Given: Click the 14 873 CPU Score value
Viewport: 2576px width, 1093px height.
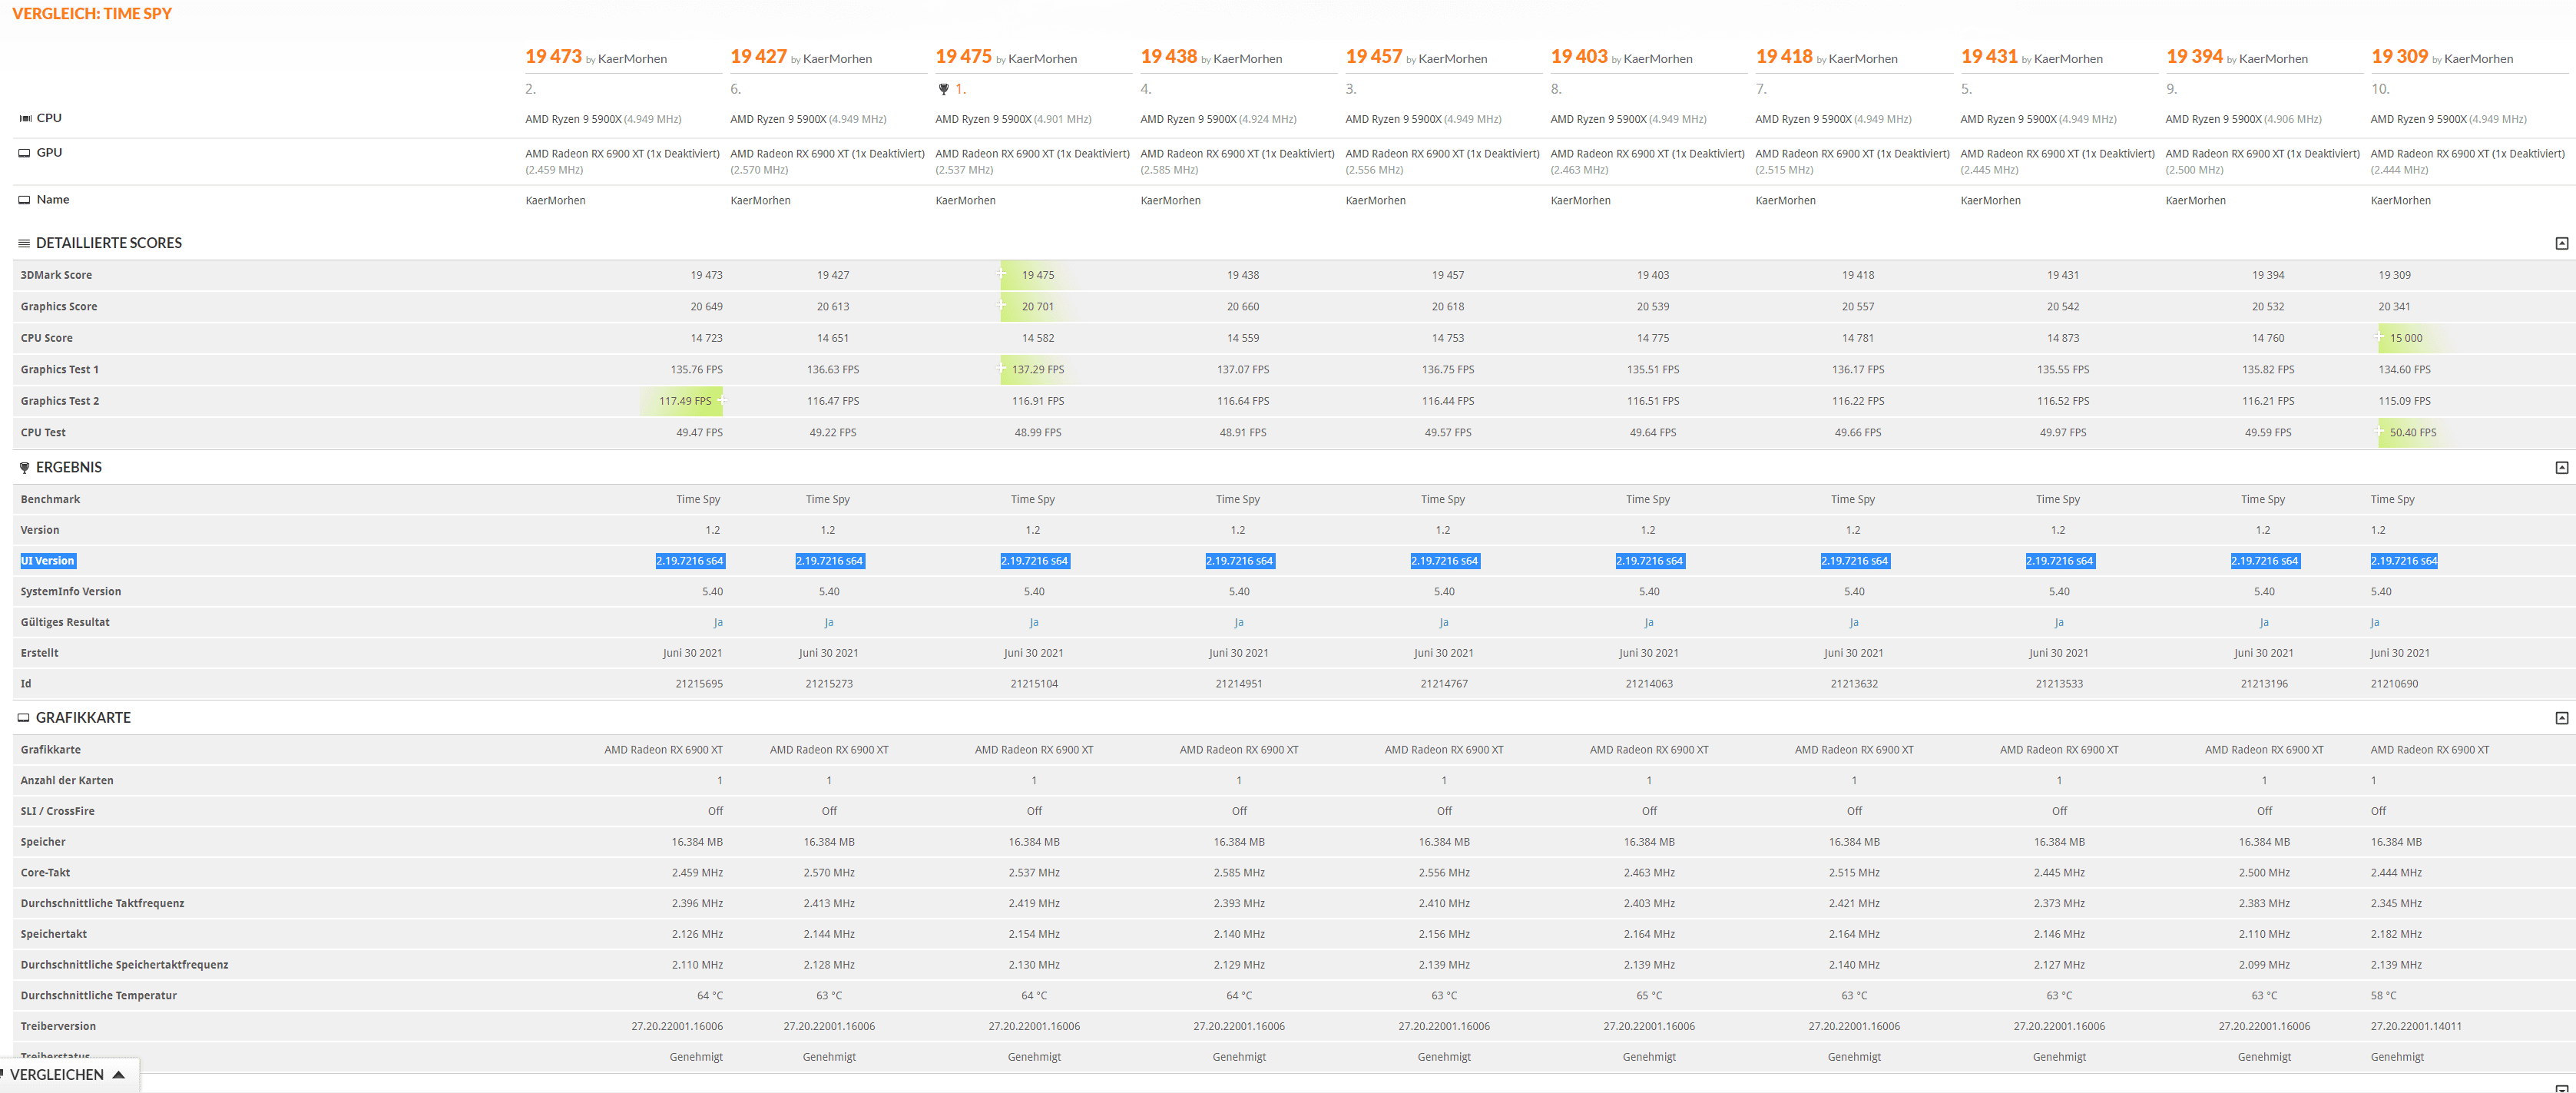Looking at the screenshot, I should click(x=2063, y=339).
